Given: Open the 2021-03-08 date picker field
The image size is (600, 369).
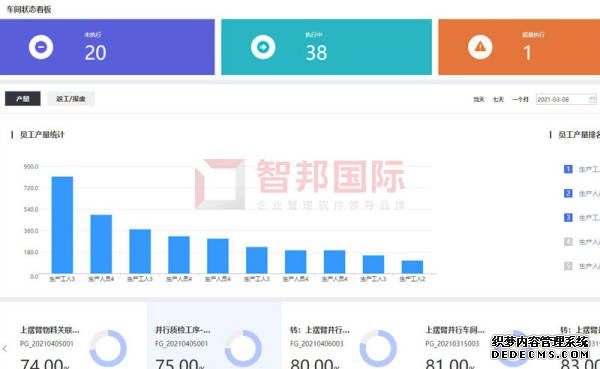Looking at the screenshot, I should point(566,100).
